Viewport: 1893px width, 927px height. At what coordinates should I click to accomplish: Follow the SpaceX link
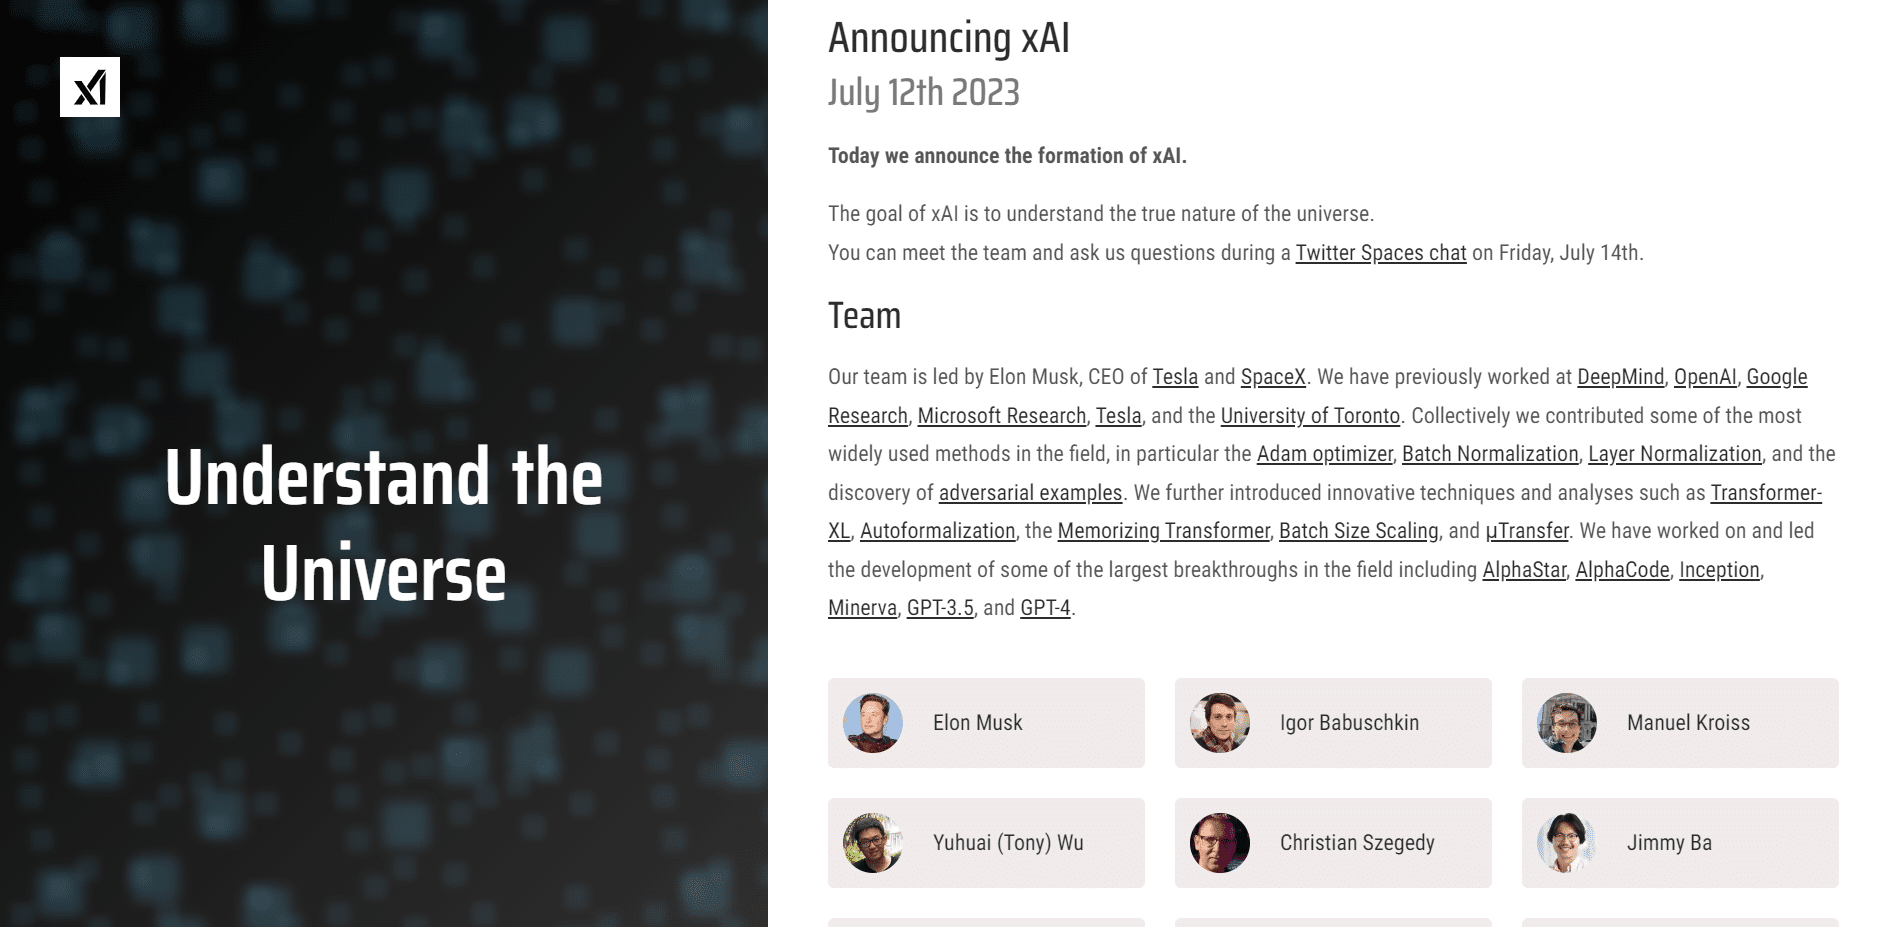point(1273,377)
